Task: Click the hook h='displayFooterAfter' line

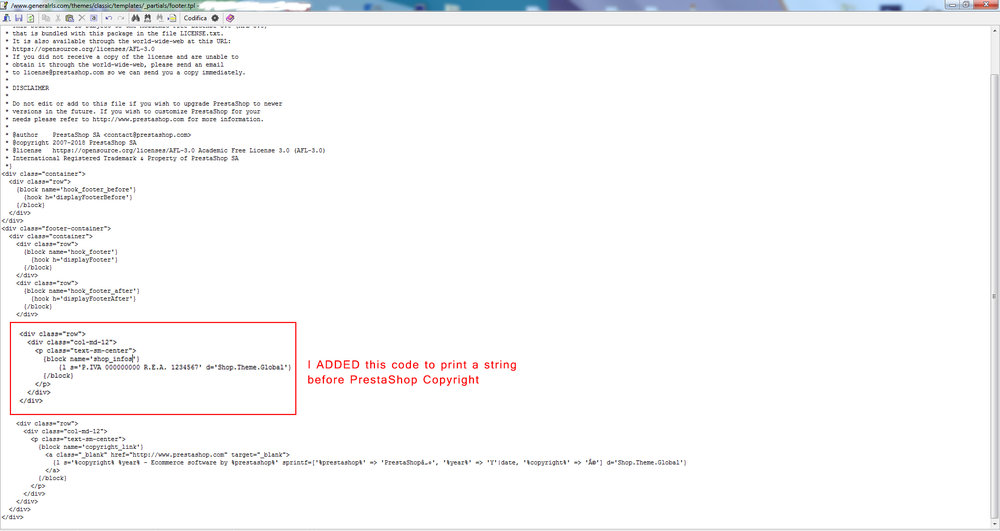Action: 84,298
